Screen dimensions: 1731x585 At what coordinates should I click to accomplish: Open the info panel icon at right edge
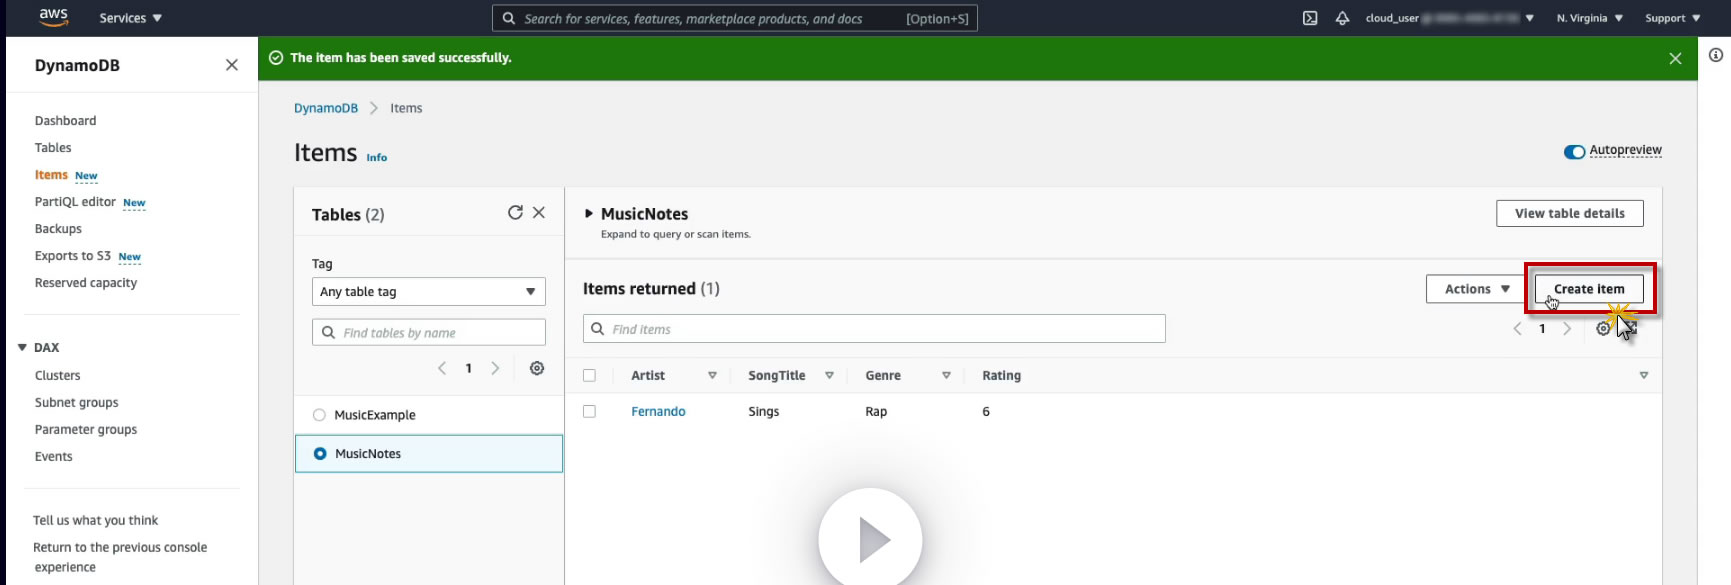tap(1716, 56)
